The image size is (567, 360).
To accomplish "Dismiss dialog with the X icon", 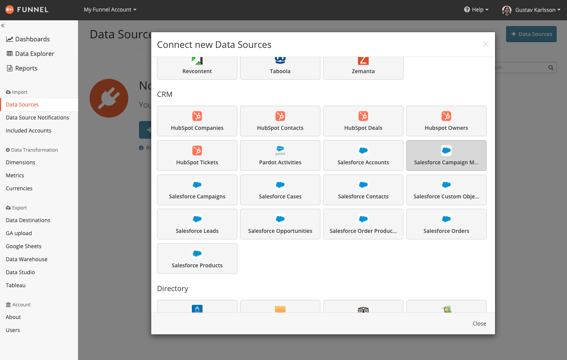I will coord(486,44).
